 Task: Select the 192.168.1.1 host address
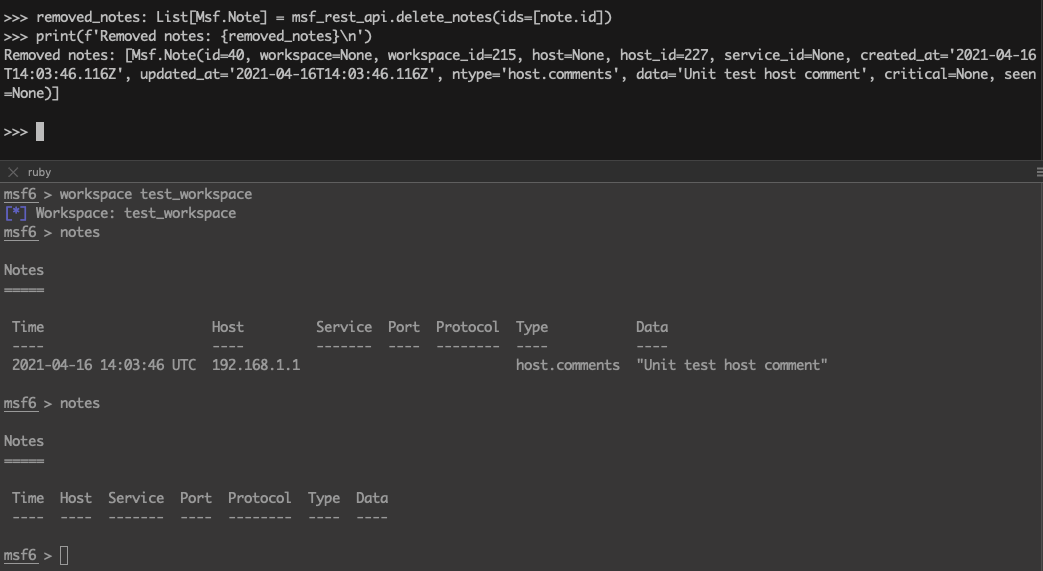click(255, 365)
